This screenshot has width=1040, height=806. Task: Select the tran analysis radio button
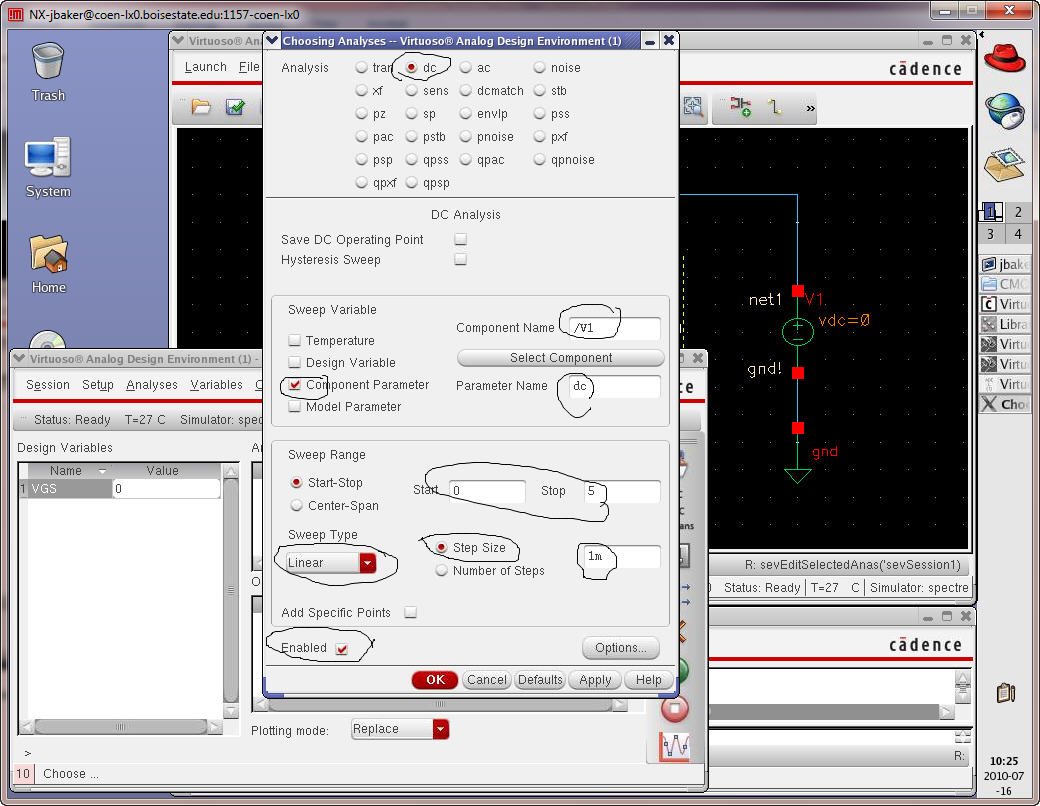pos(362,68)
